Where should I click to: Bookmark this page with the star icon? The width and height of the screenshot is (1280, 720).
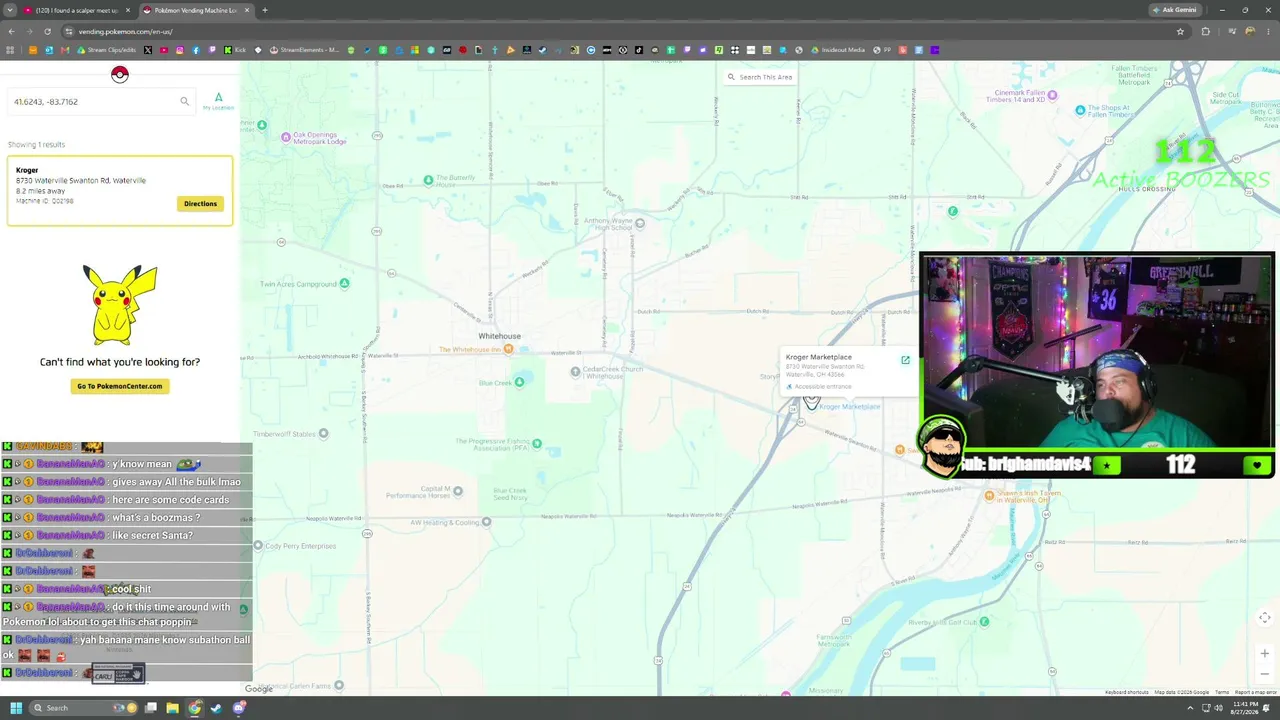[1180, 31]
